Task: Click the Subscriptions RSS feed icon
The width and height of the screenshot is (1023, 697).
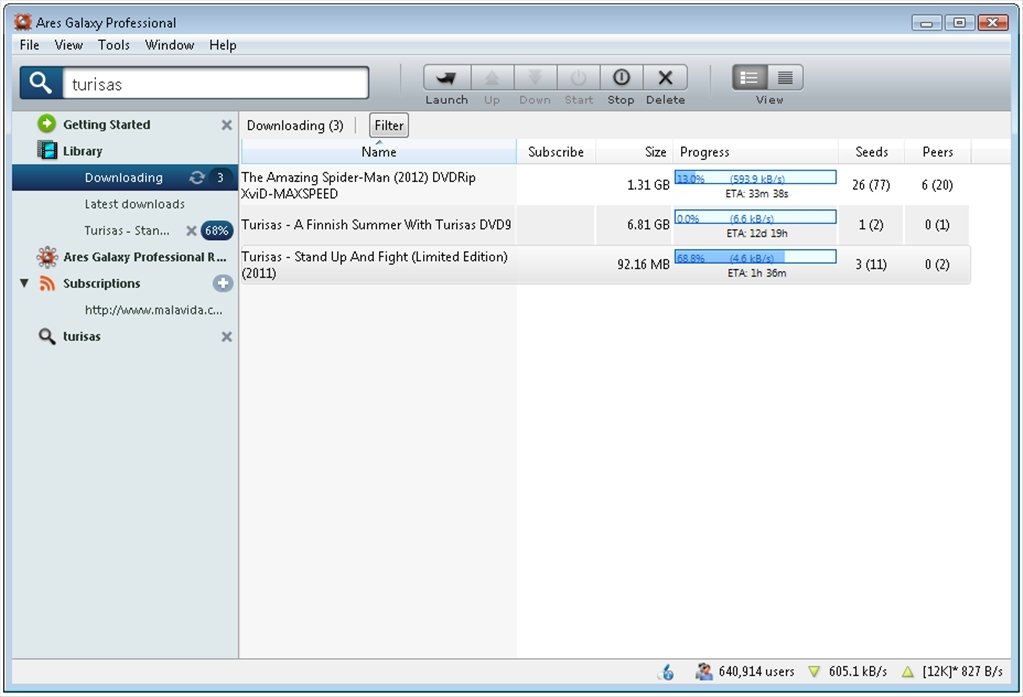Action: point(47,283)
